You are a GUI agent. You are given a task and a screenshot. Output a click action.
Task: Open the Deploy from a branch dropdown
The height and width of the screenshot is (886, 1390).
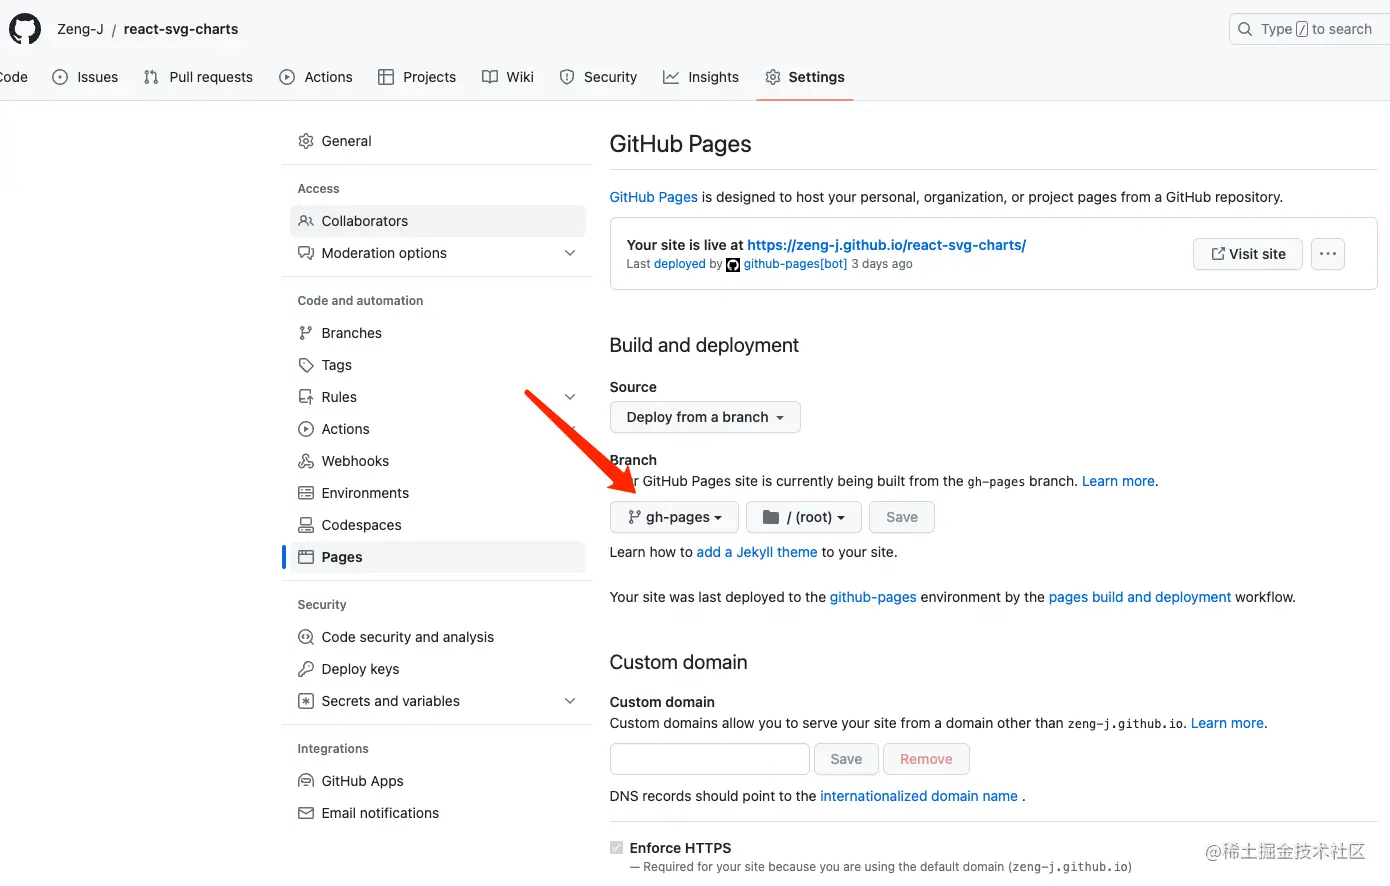pos(705,417)
